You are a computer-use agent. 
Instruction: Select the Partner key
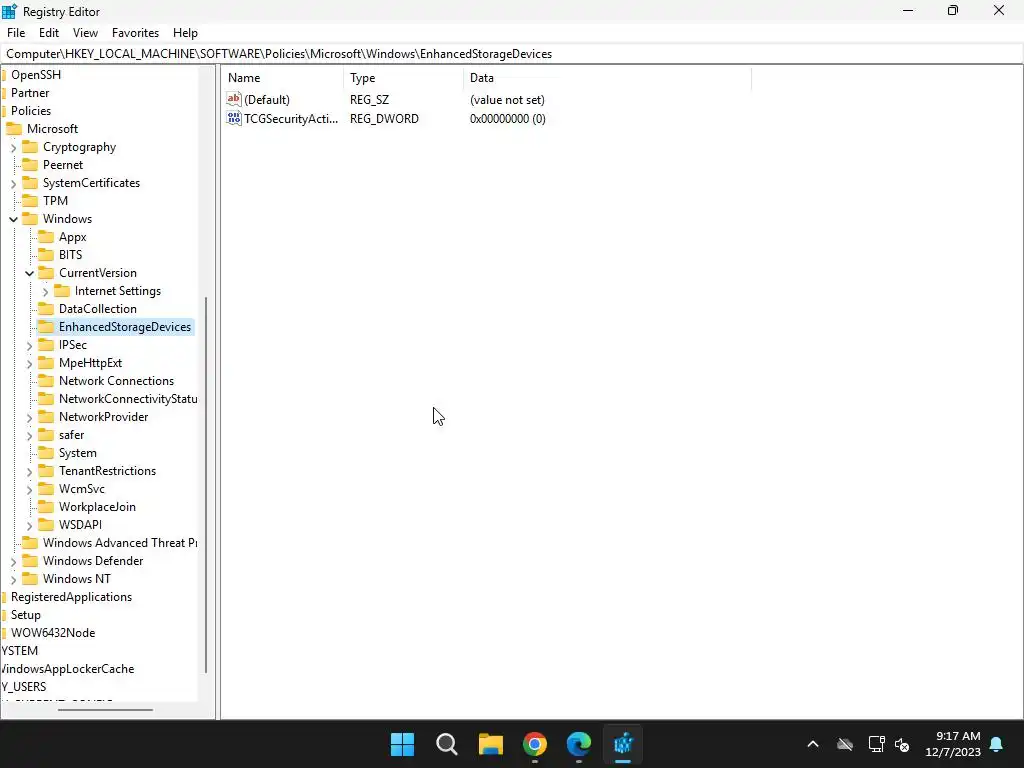(x=30, y=93)
